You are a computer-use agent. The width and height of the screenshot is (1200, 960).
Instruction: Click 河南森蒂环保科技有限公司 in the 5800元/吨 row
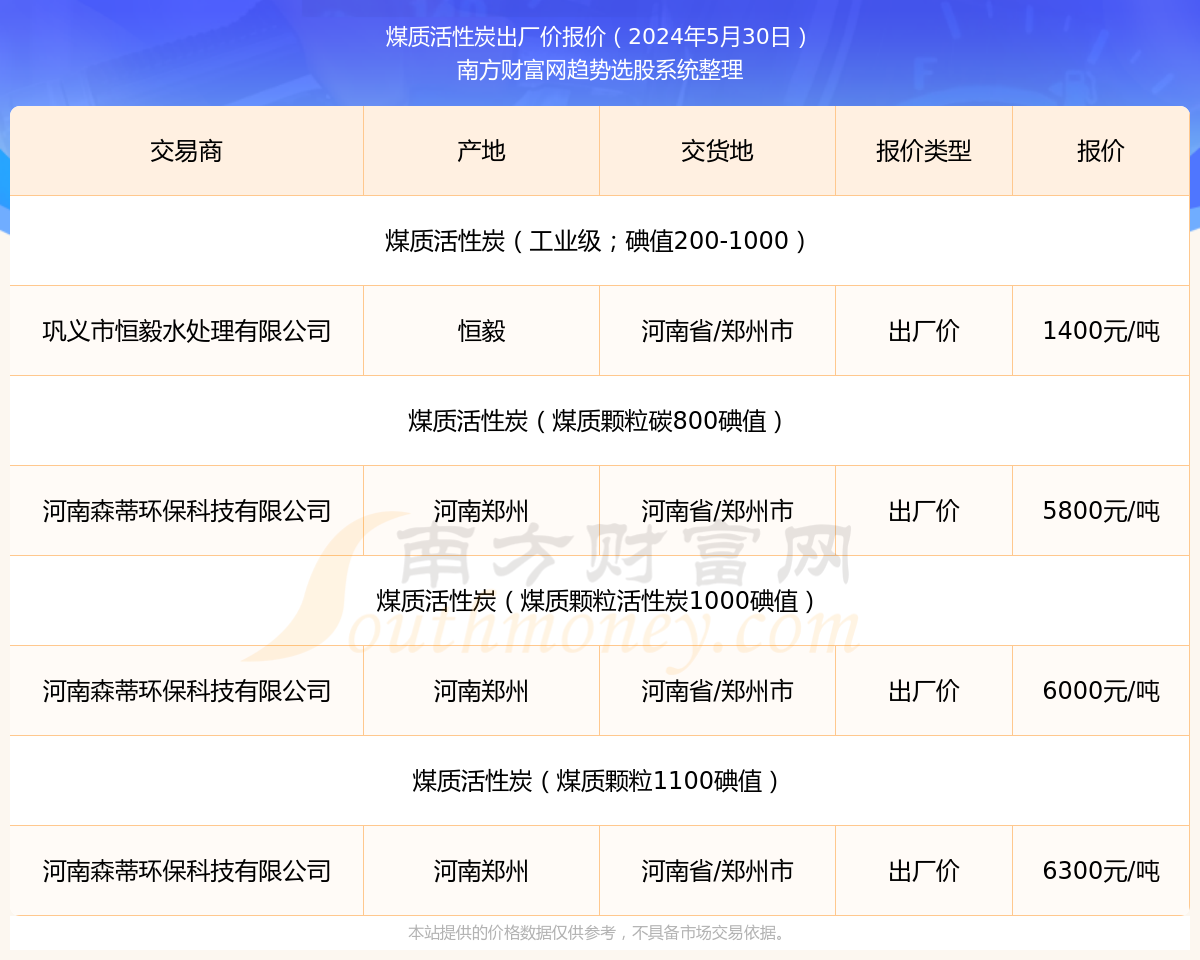pos(187,511)
